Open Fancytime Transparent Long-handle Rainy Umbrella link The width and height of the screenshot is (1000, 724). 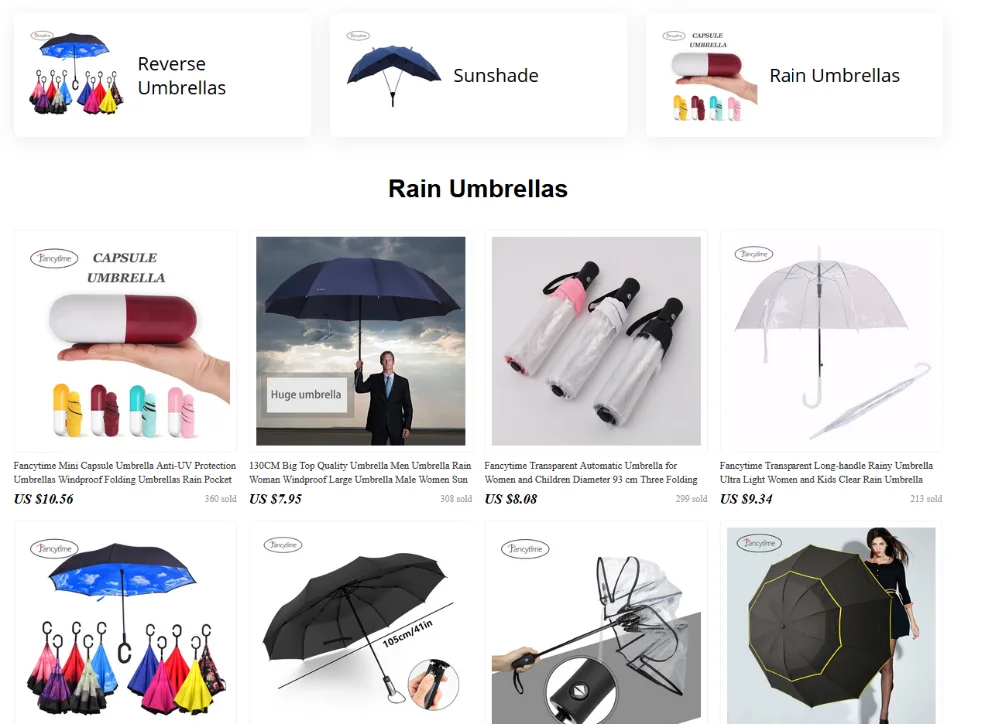pos(827,473)
